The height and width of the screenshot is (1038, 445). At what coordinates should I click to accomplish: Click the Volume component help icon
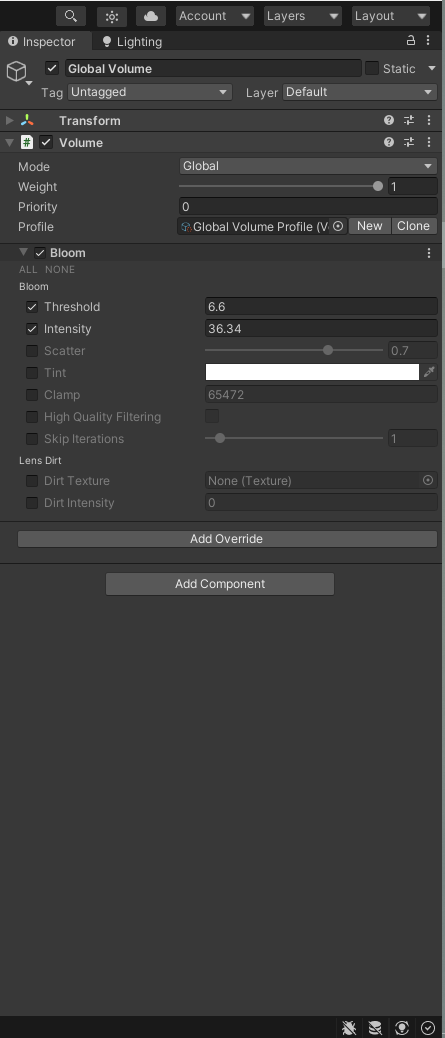389,142
